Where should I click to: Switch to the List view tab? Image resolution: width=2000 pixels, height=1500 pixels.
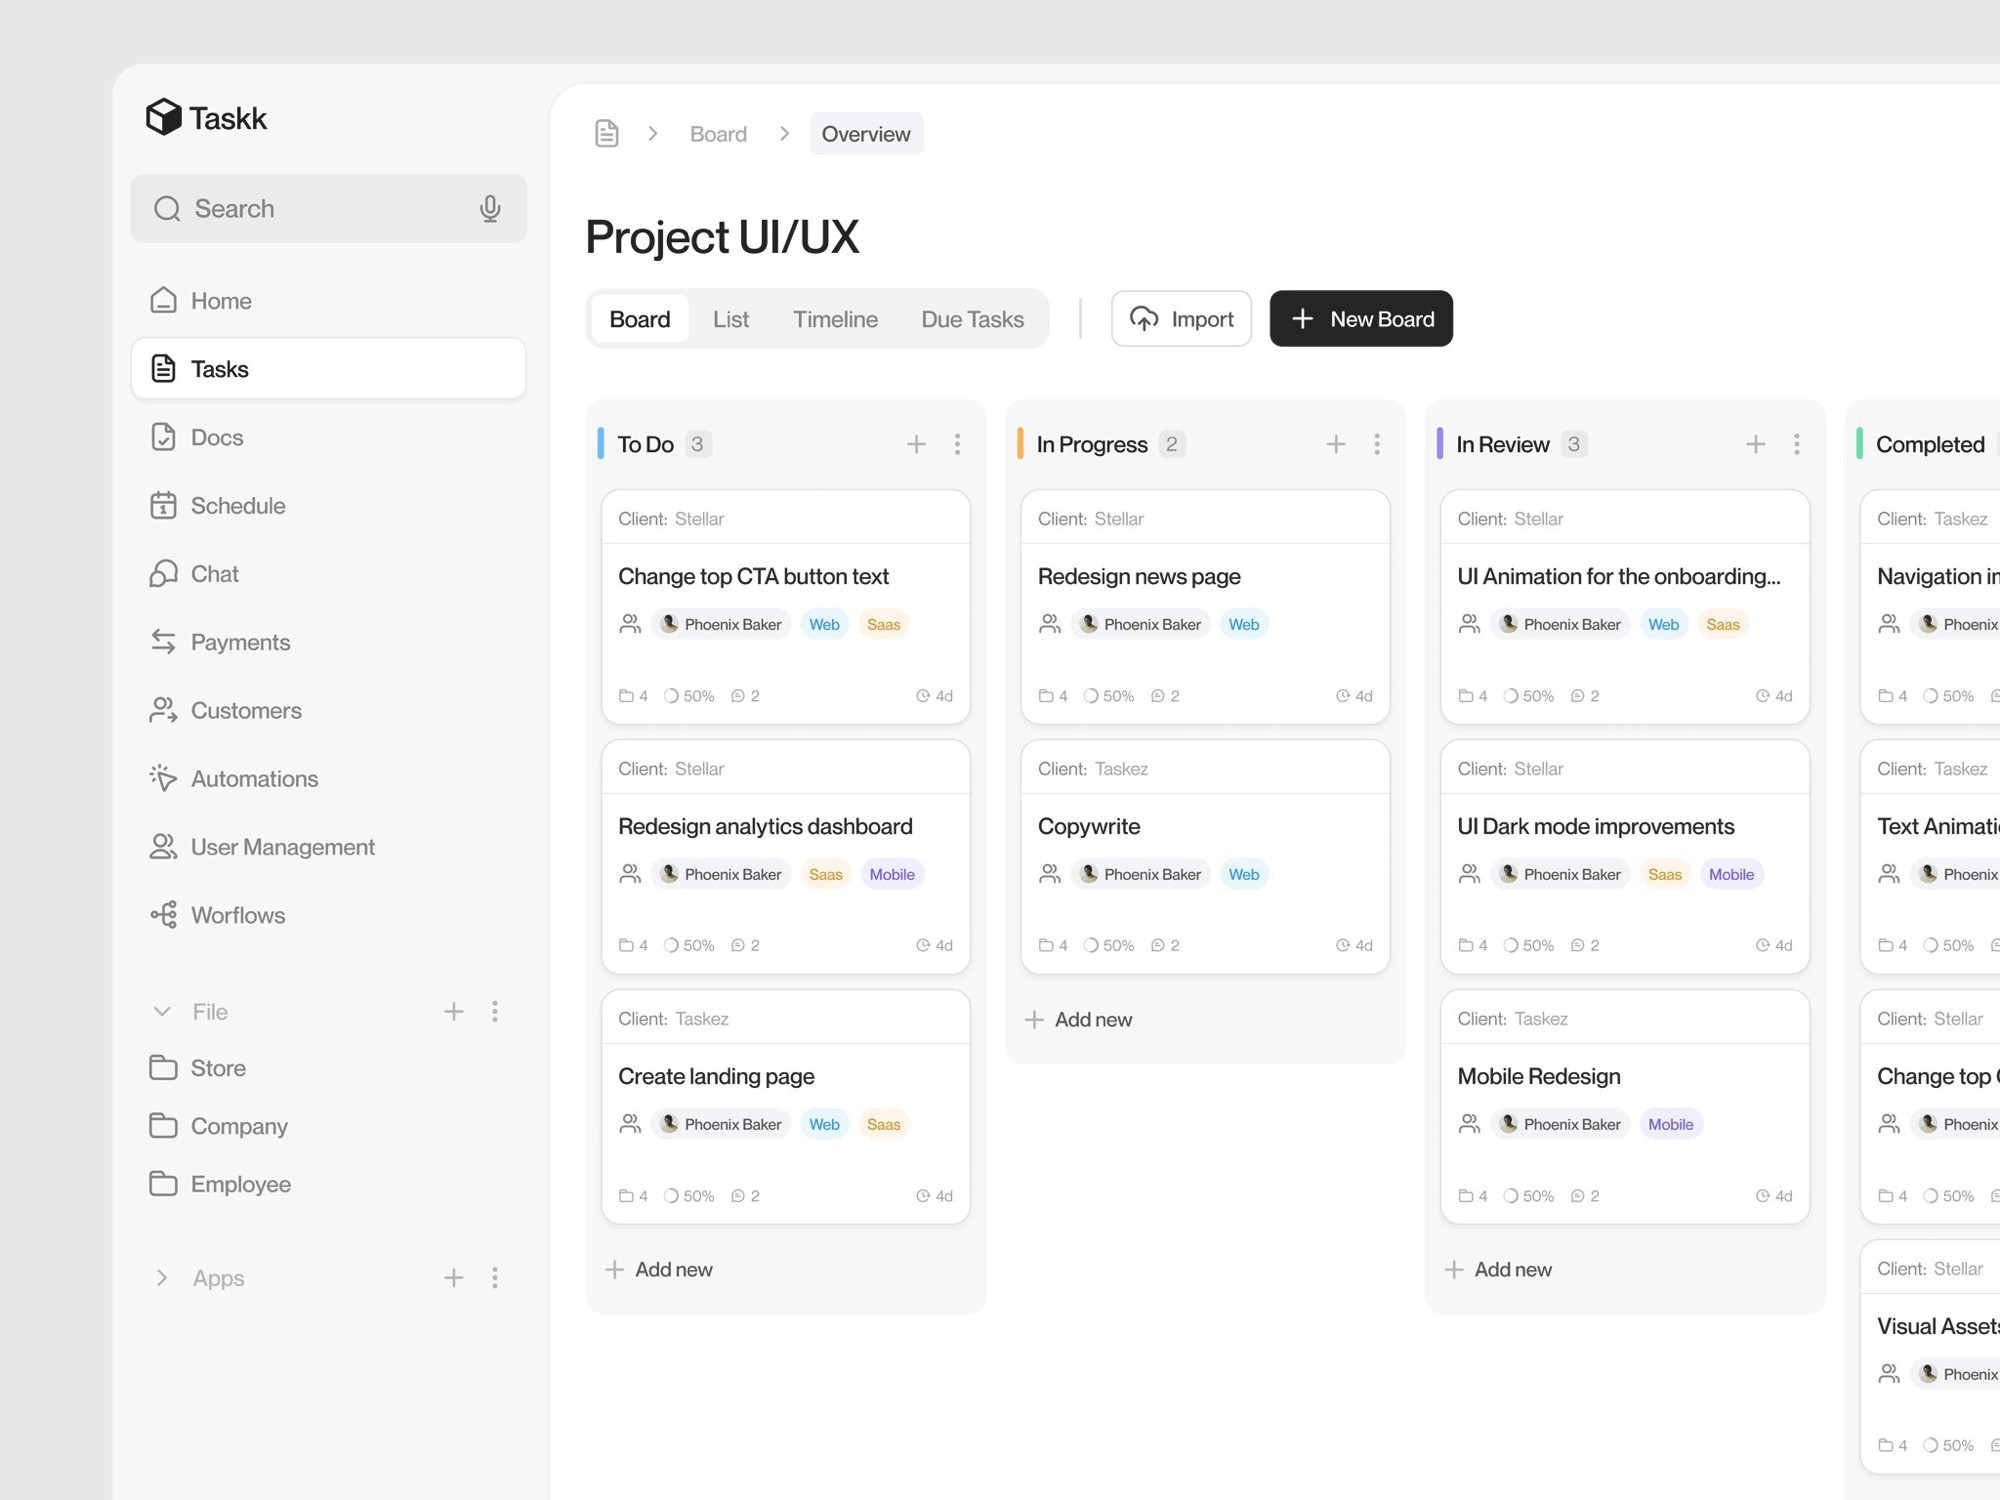click(731, 319)
